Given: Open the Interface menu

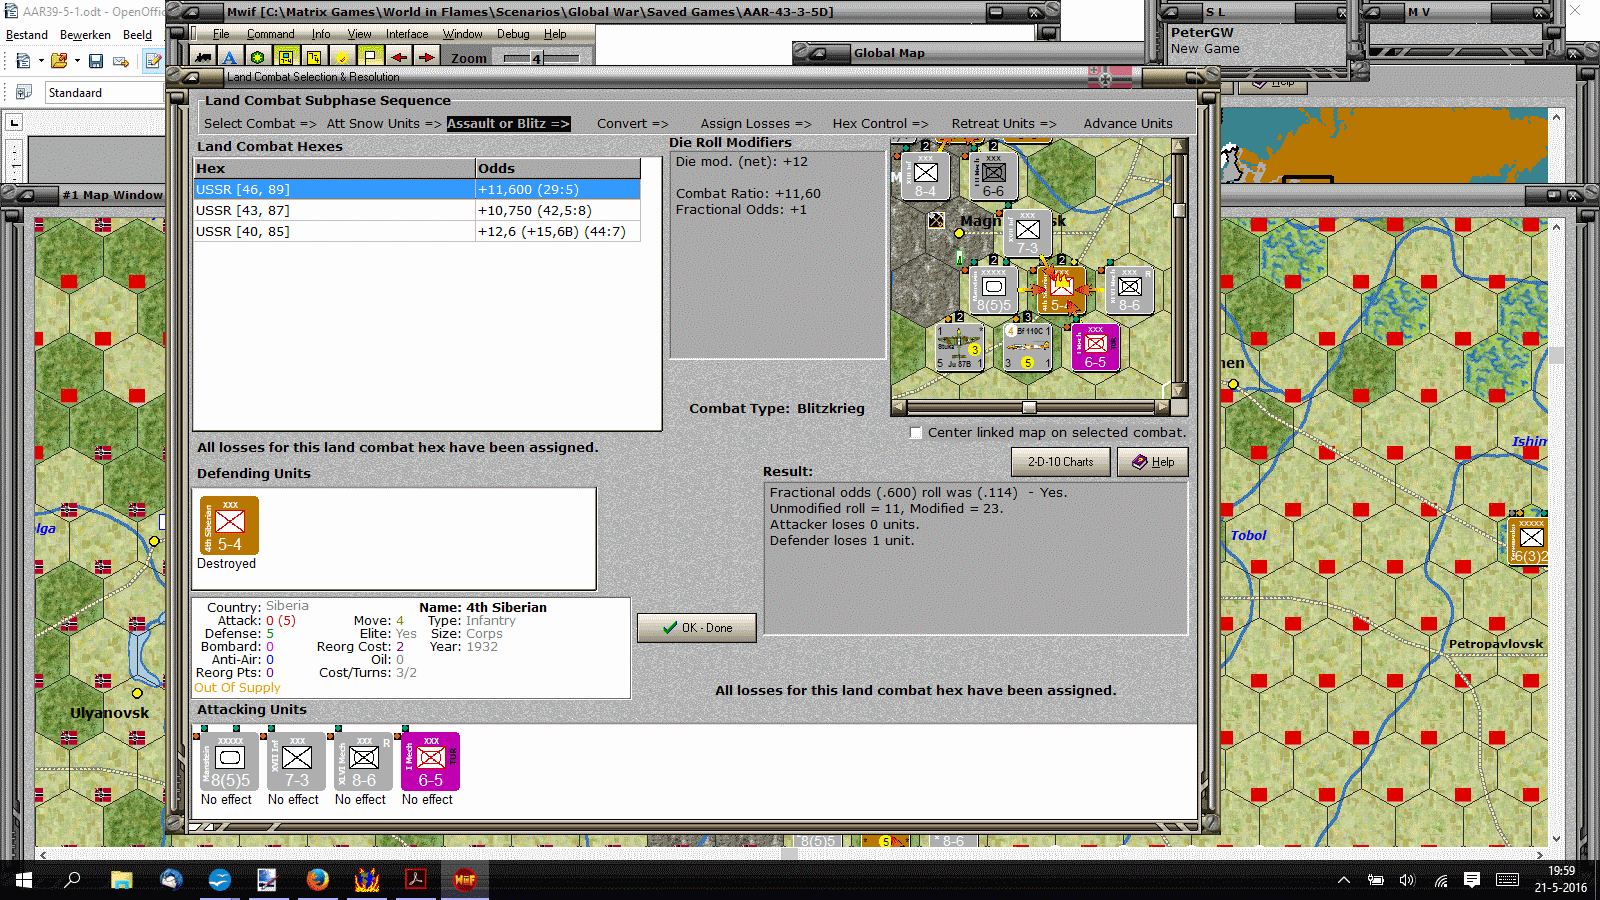Looking at the screenshot, I should click(407, 34).
